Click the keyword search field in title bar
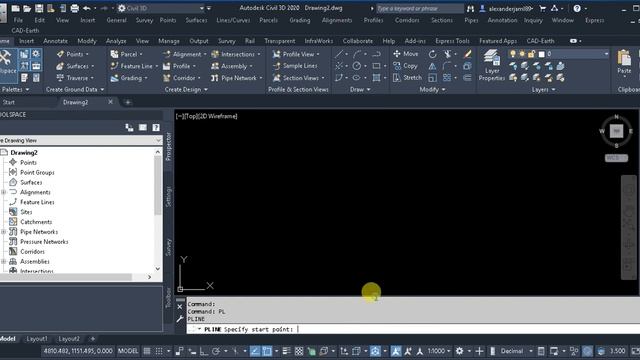The height and width of the screenshot is (360, 640). coord(420,8)
